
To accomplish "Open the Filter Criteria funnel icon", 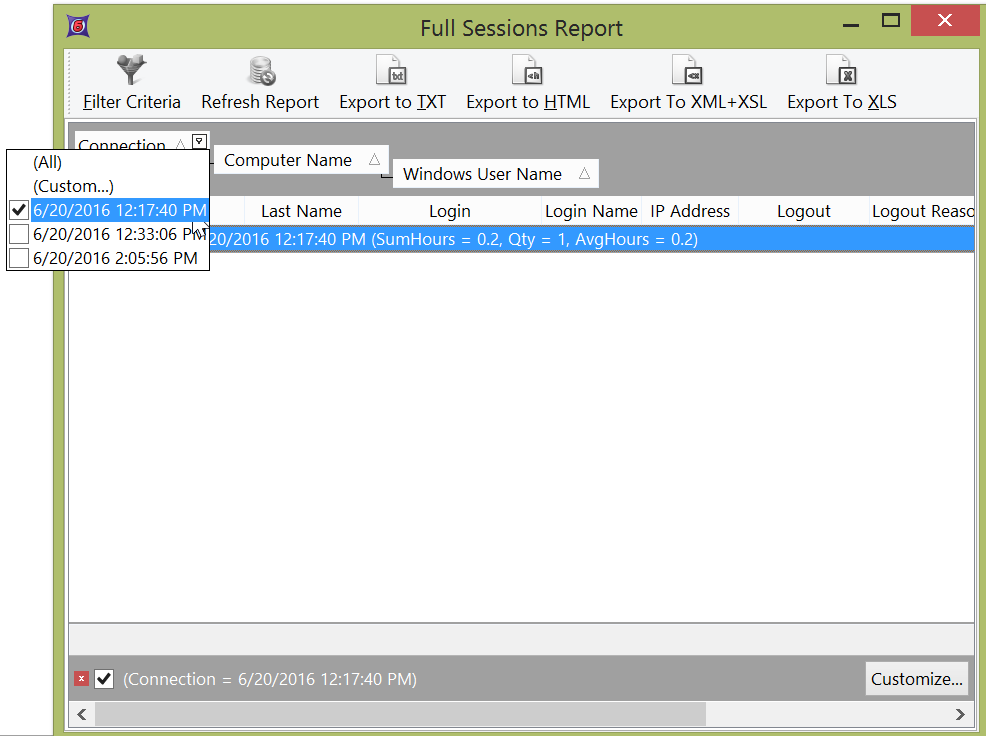I will point(131,71).
